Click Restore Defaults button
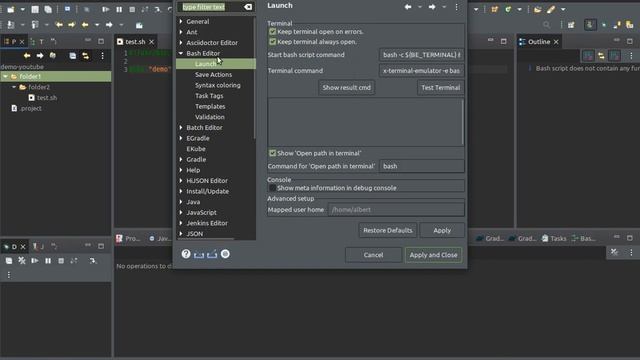The image size is (640, 360). pos(388,230)
